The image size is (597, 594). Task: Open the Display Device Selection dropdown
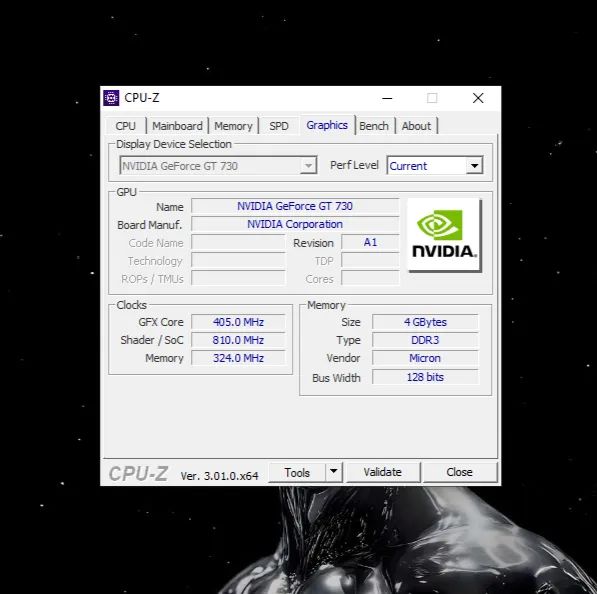[218, 166]
